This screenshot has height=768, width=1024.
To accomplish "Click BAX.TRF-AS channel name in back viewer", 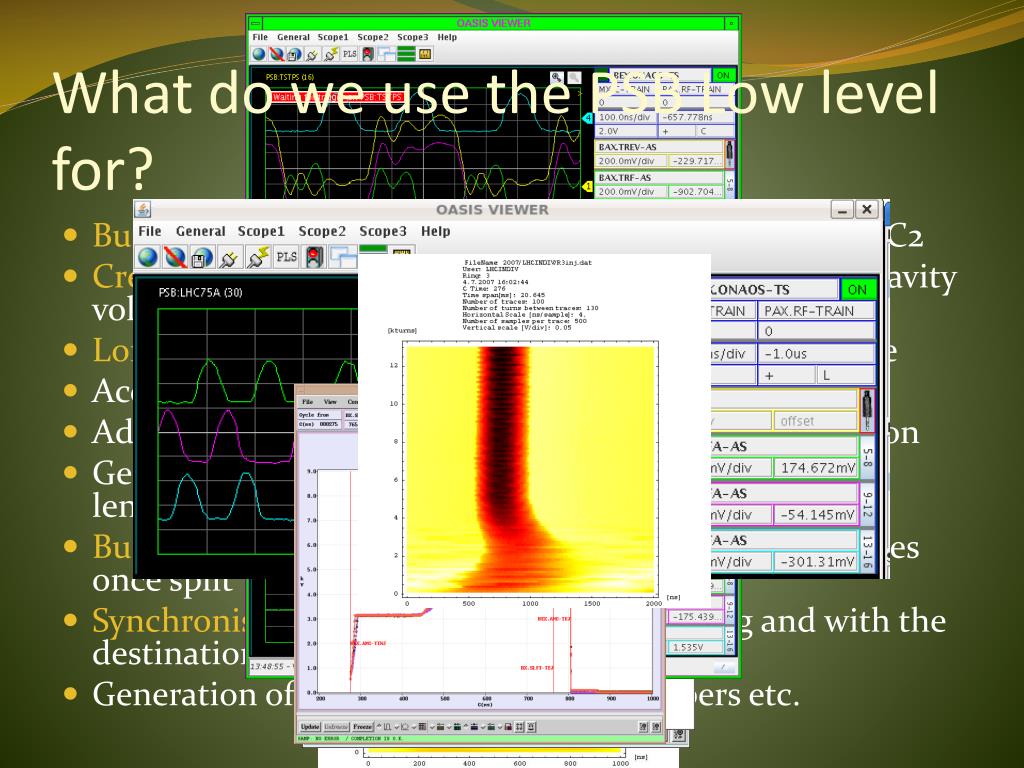I will pos(659,178).
